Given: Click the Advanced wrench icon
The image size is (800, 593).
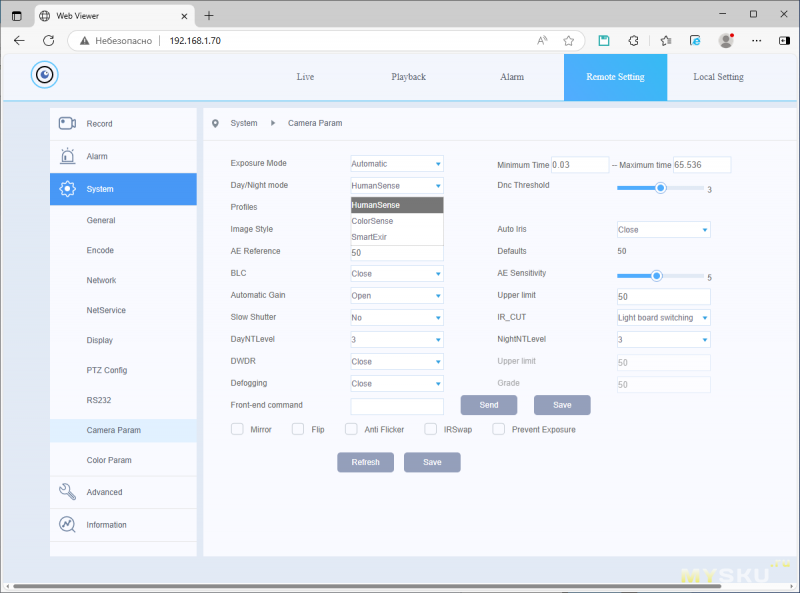Looking at the screenshot, I should coord(67,491).
